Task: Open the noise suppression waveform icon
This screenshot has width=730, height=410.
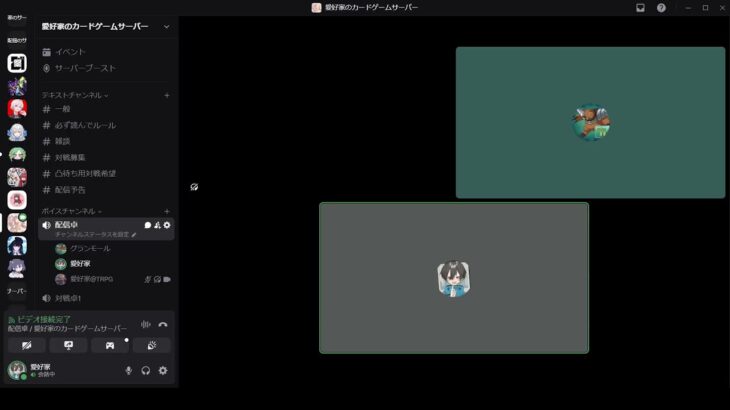Action: [x=146, y=324]
